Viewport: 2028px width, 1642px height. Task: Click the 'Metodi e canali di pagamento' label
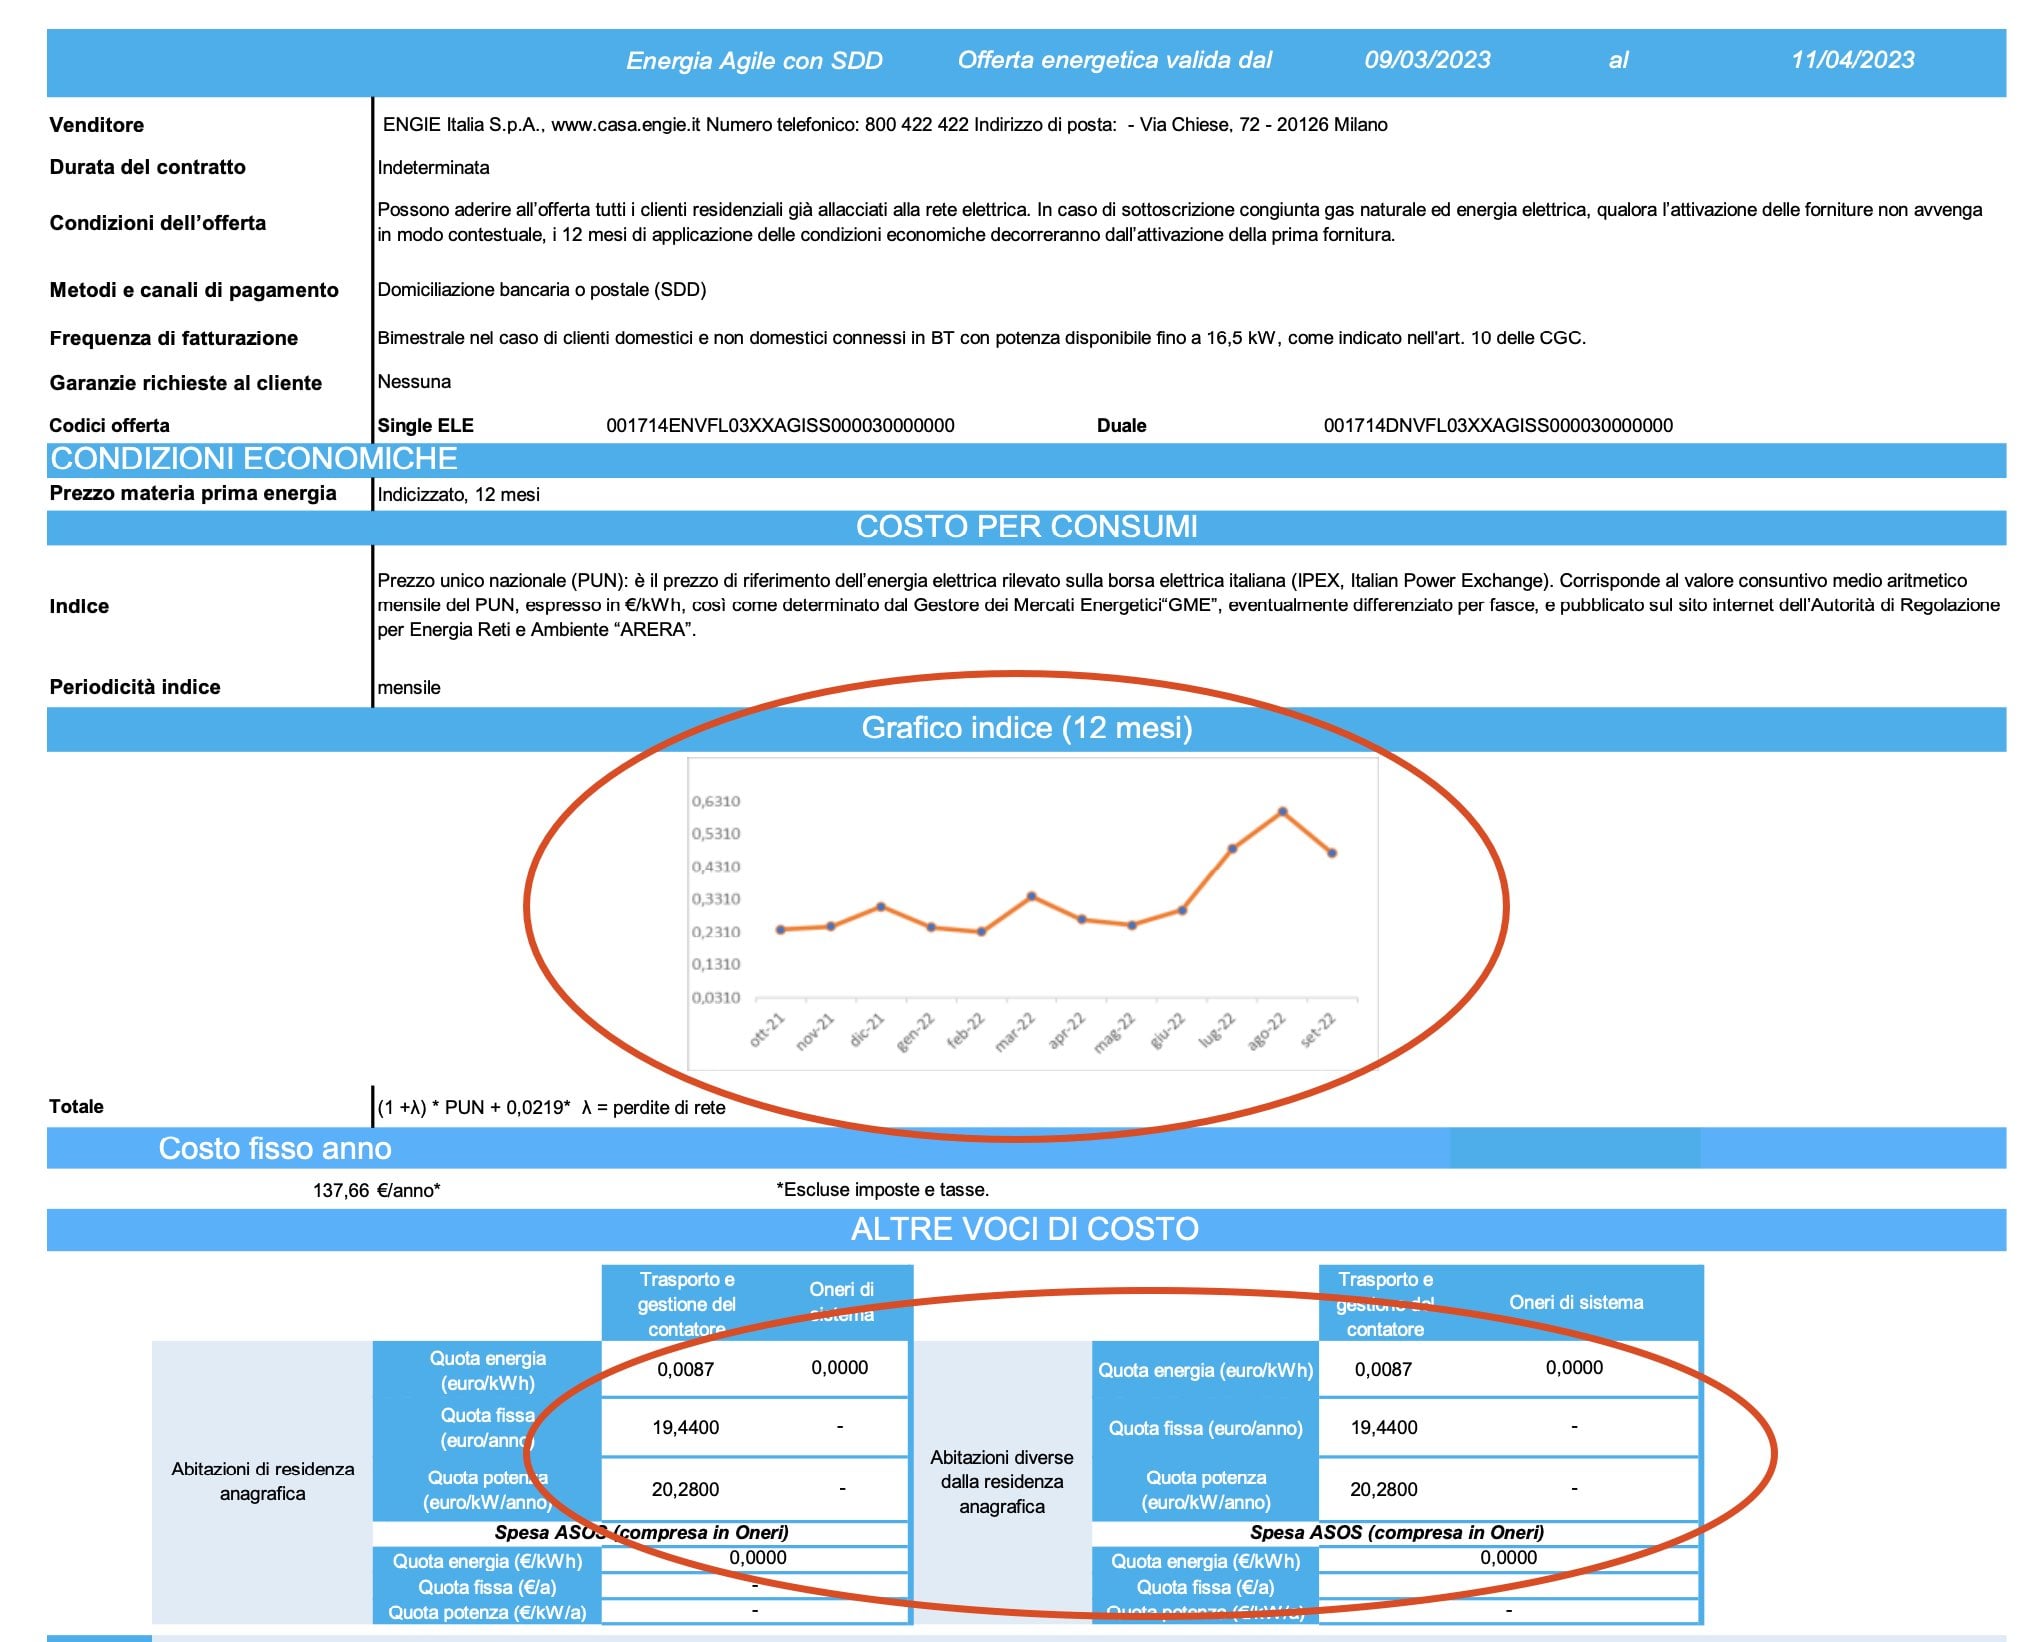point(194,290)
